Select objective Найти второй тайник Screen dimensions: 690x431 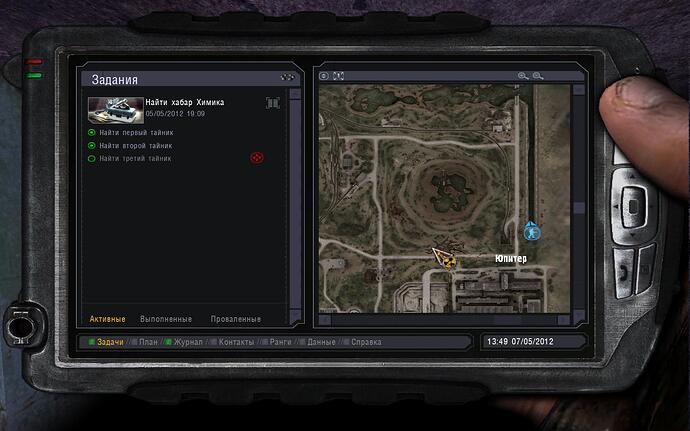click(x=132, y=145)
